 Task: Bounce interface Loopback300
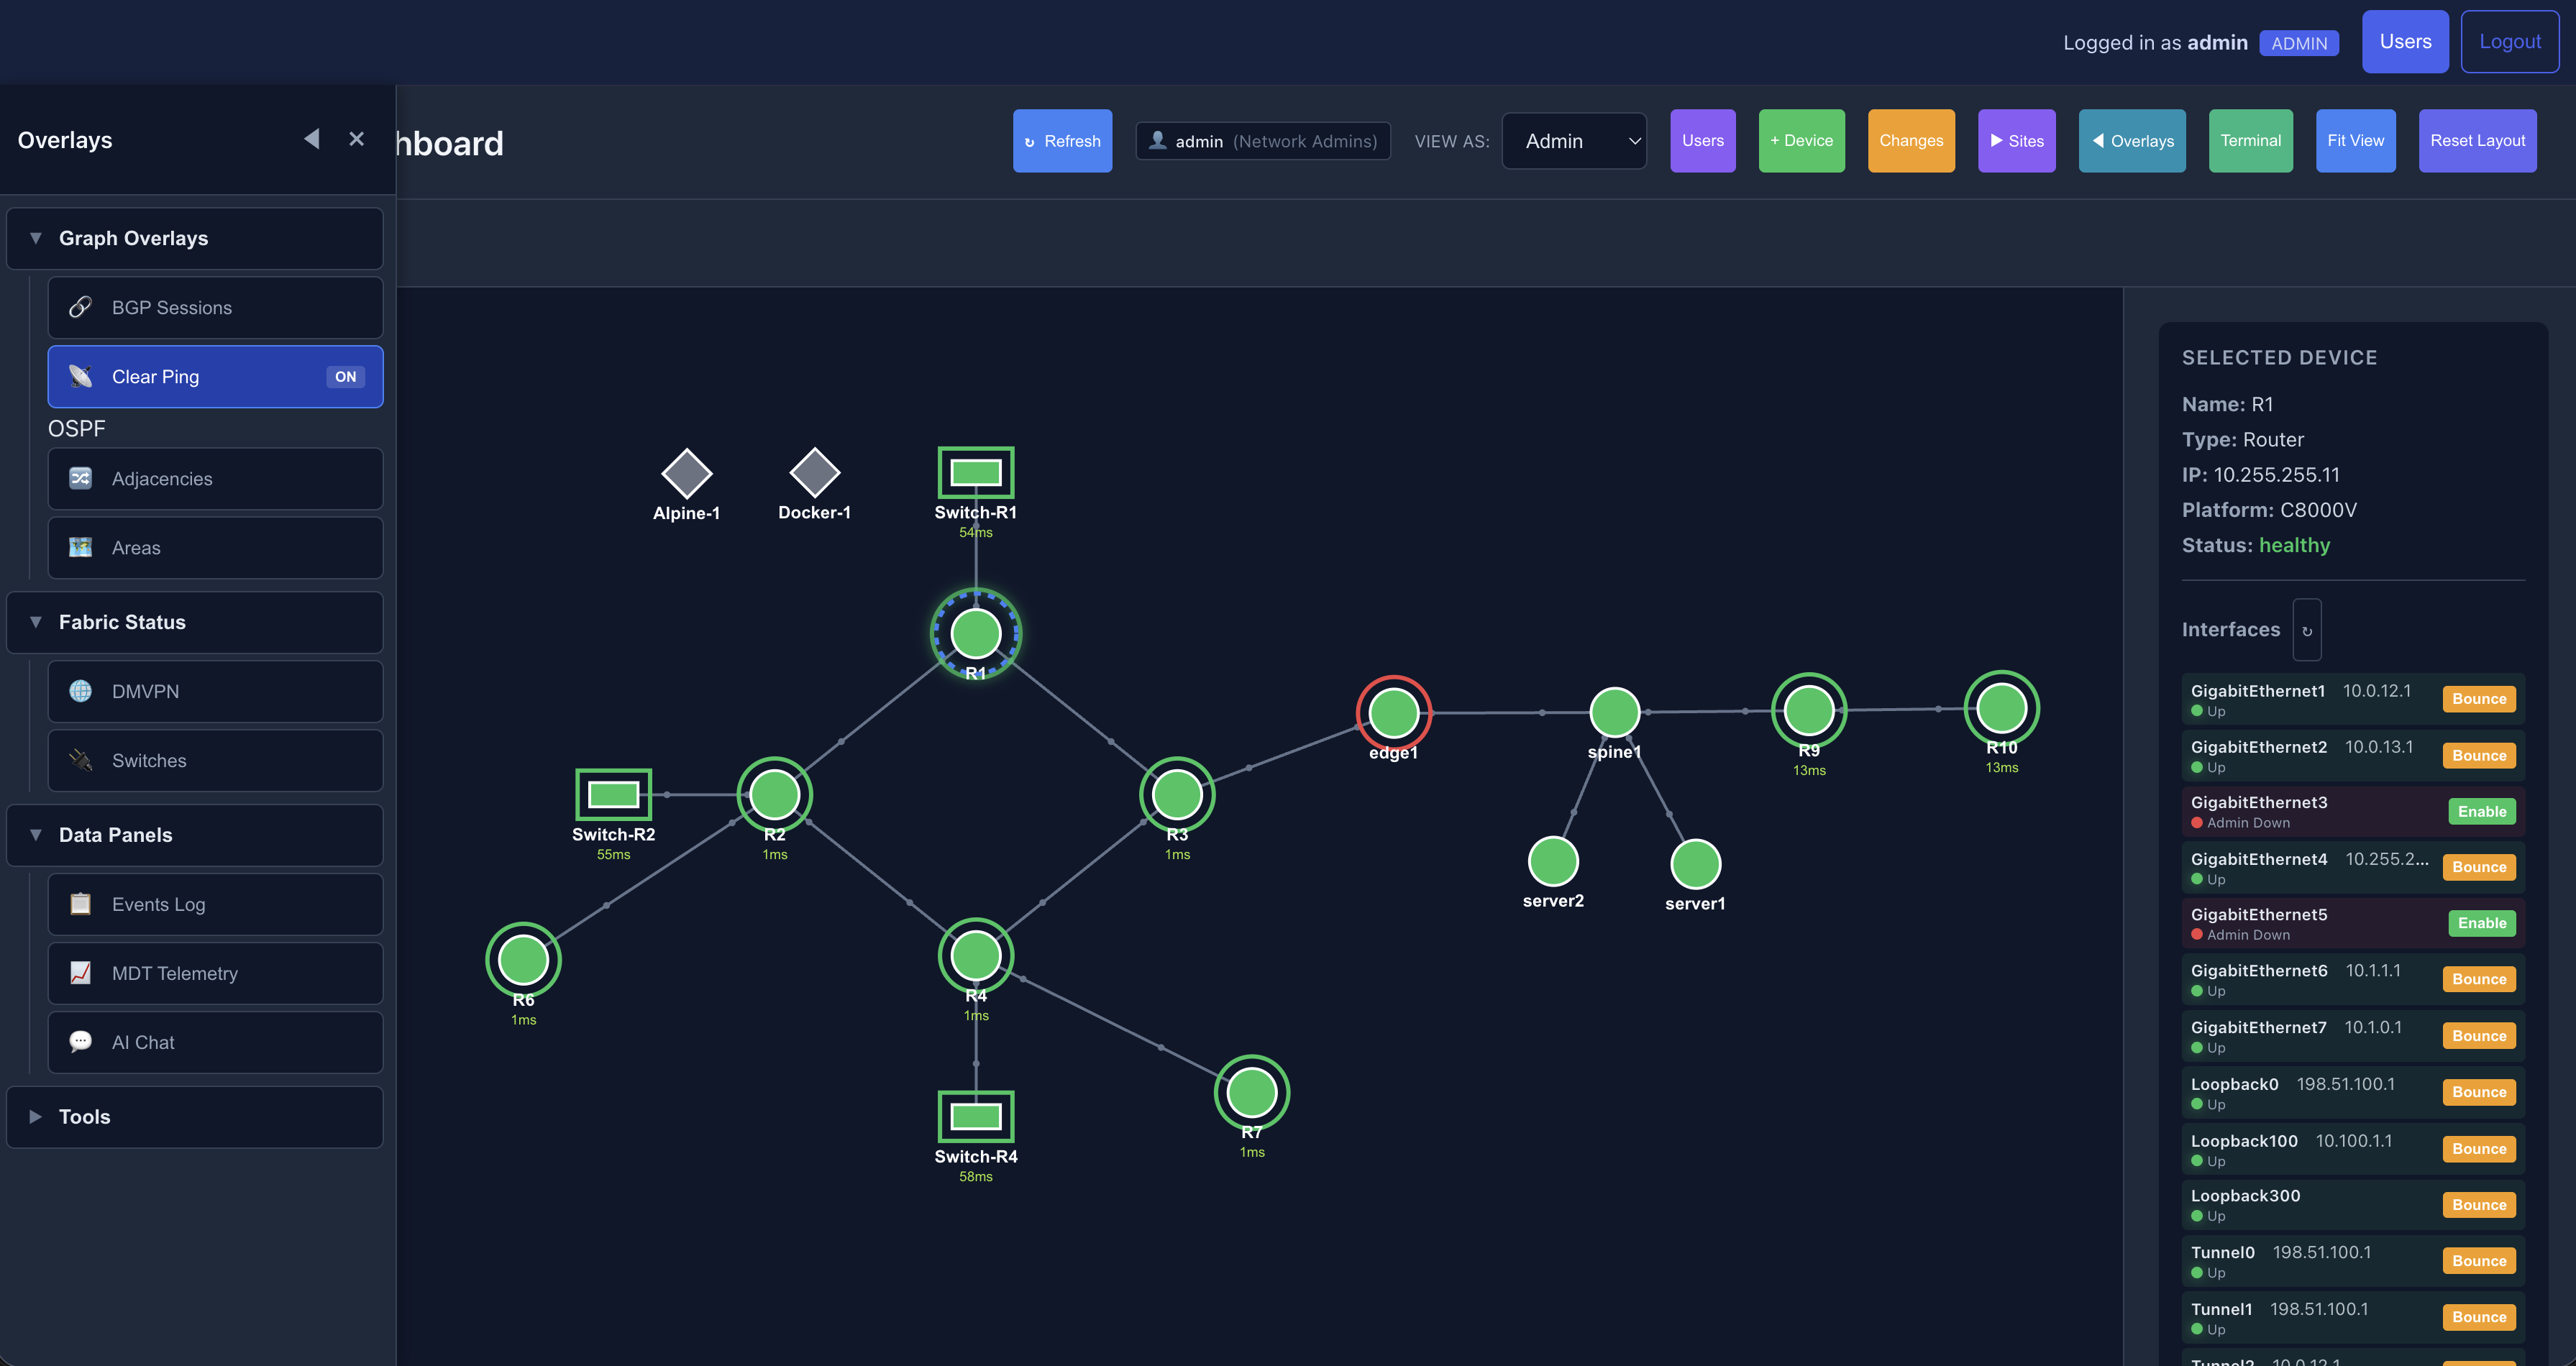click(x=2479, y=1205)
